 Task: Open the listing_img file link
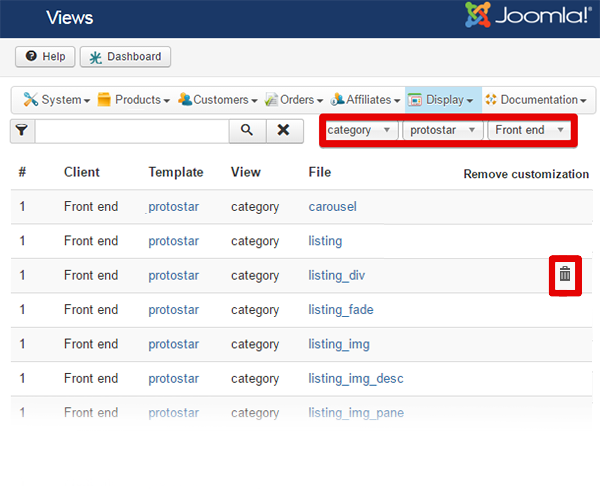click(339, 344)
